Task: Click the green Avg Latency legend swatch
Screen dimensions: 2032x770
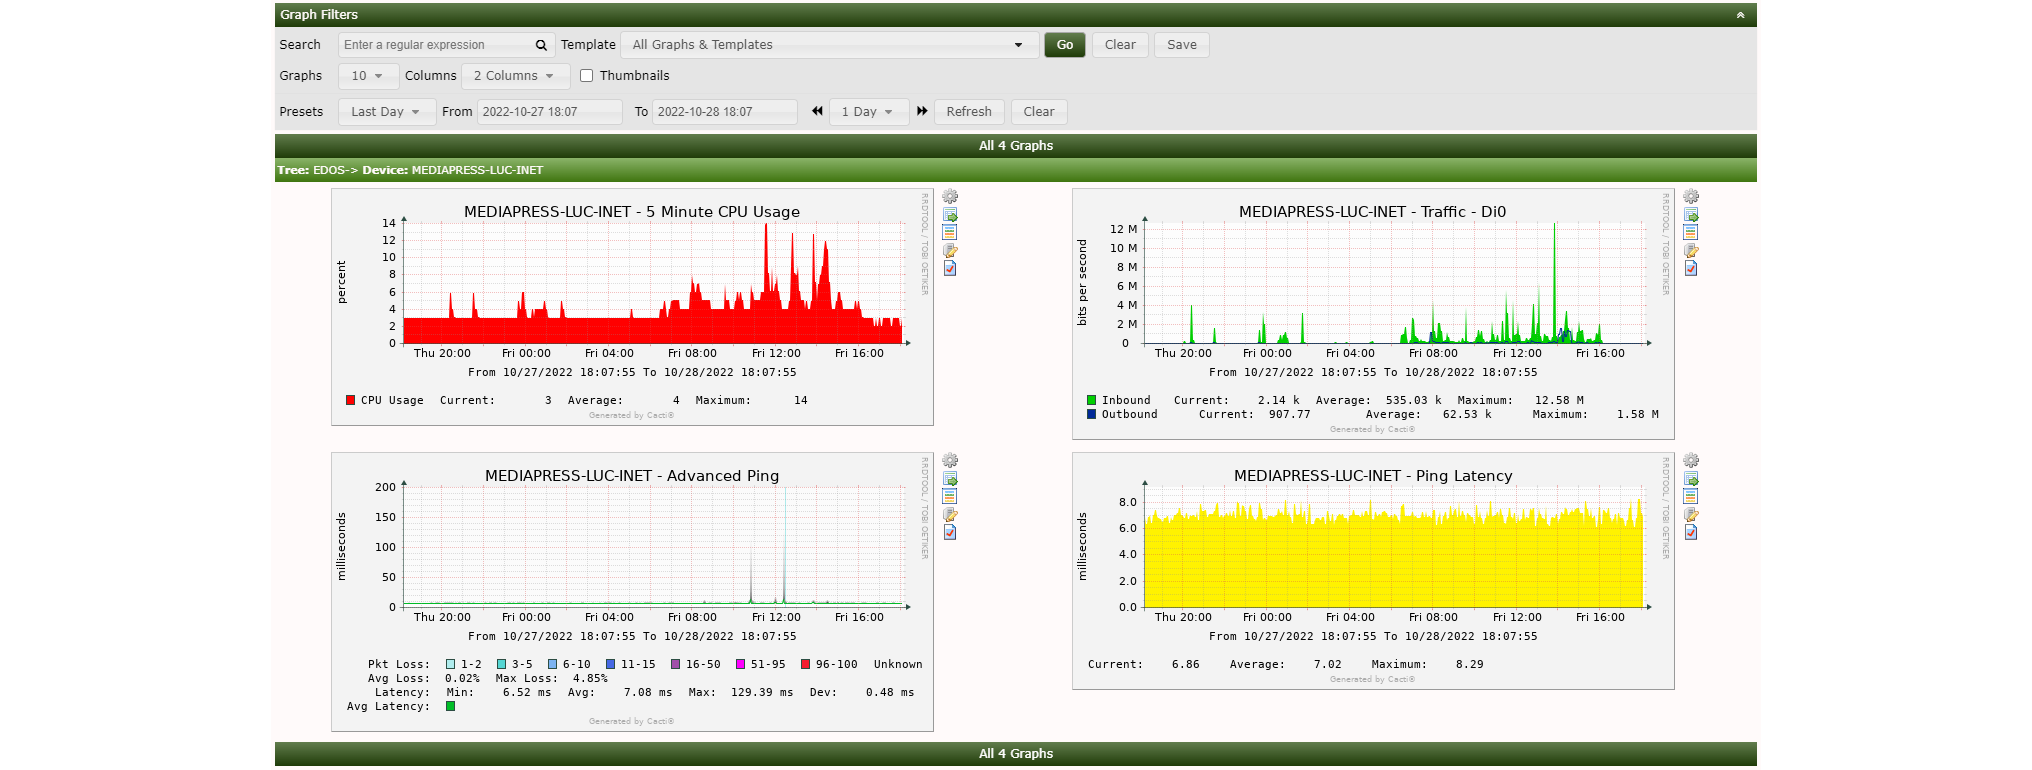Action: pyautogui.click(x=450, y=706)
